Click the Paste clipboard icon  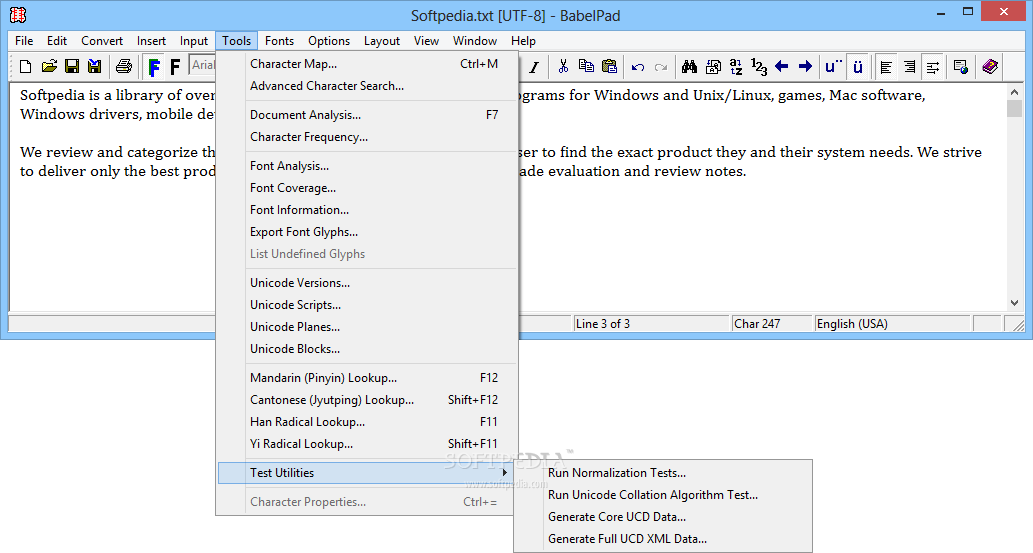[x=609, y=67]
